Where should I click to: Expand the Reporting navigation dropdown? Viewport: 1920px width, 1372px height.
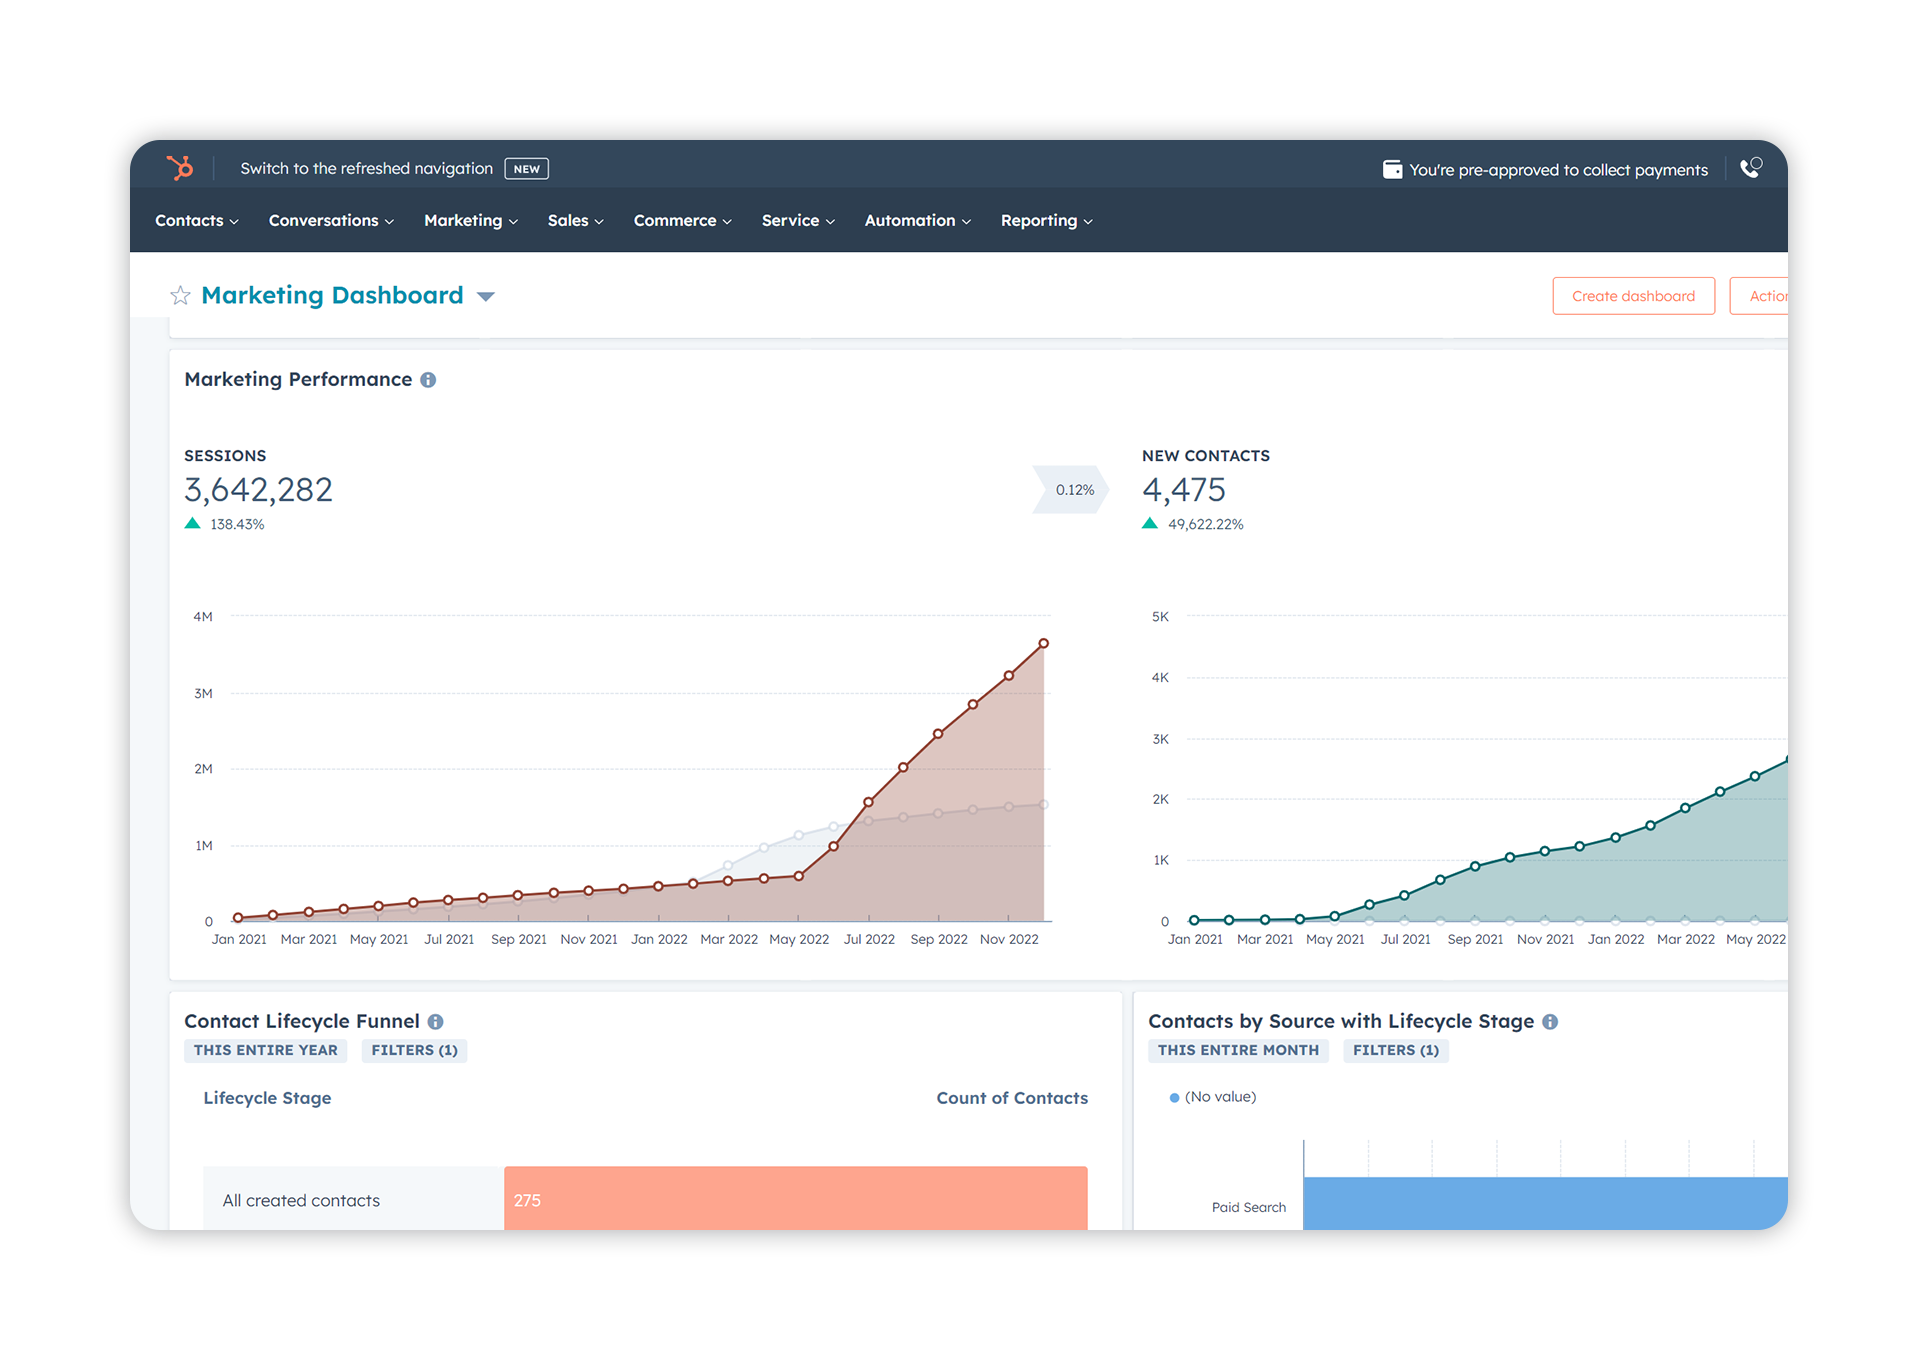click(x=1046, y=221)
